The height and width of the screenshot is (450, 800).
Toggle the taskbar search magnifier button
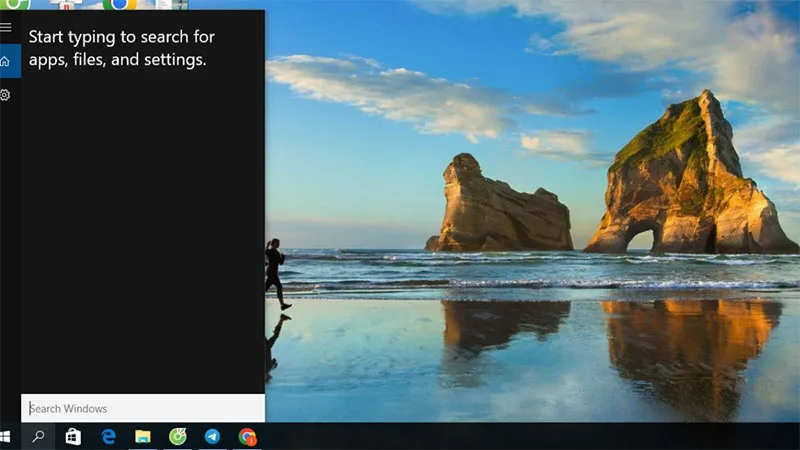(38, 436)
